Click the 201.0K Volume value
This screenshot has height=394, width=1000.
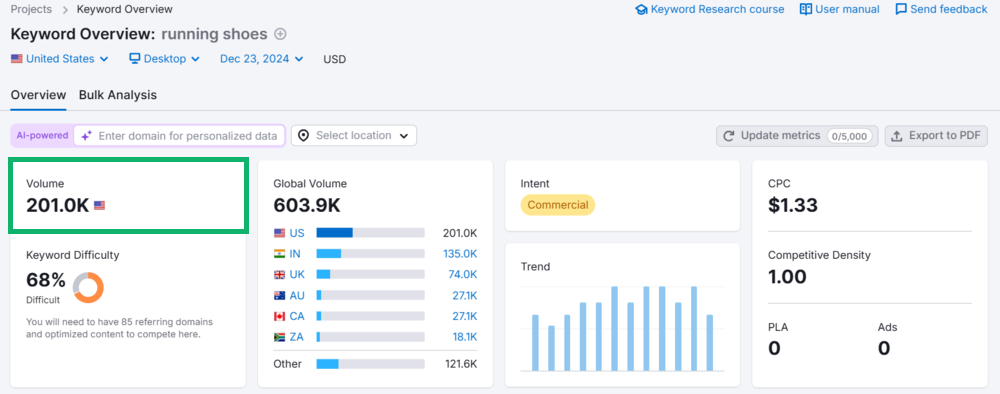pos(57,205)
